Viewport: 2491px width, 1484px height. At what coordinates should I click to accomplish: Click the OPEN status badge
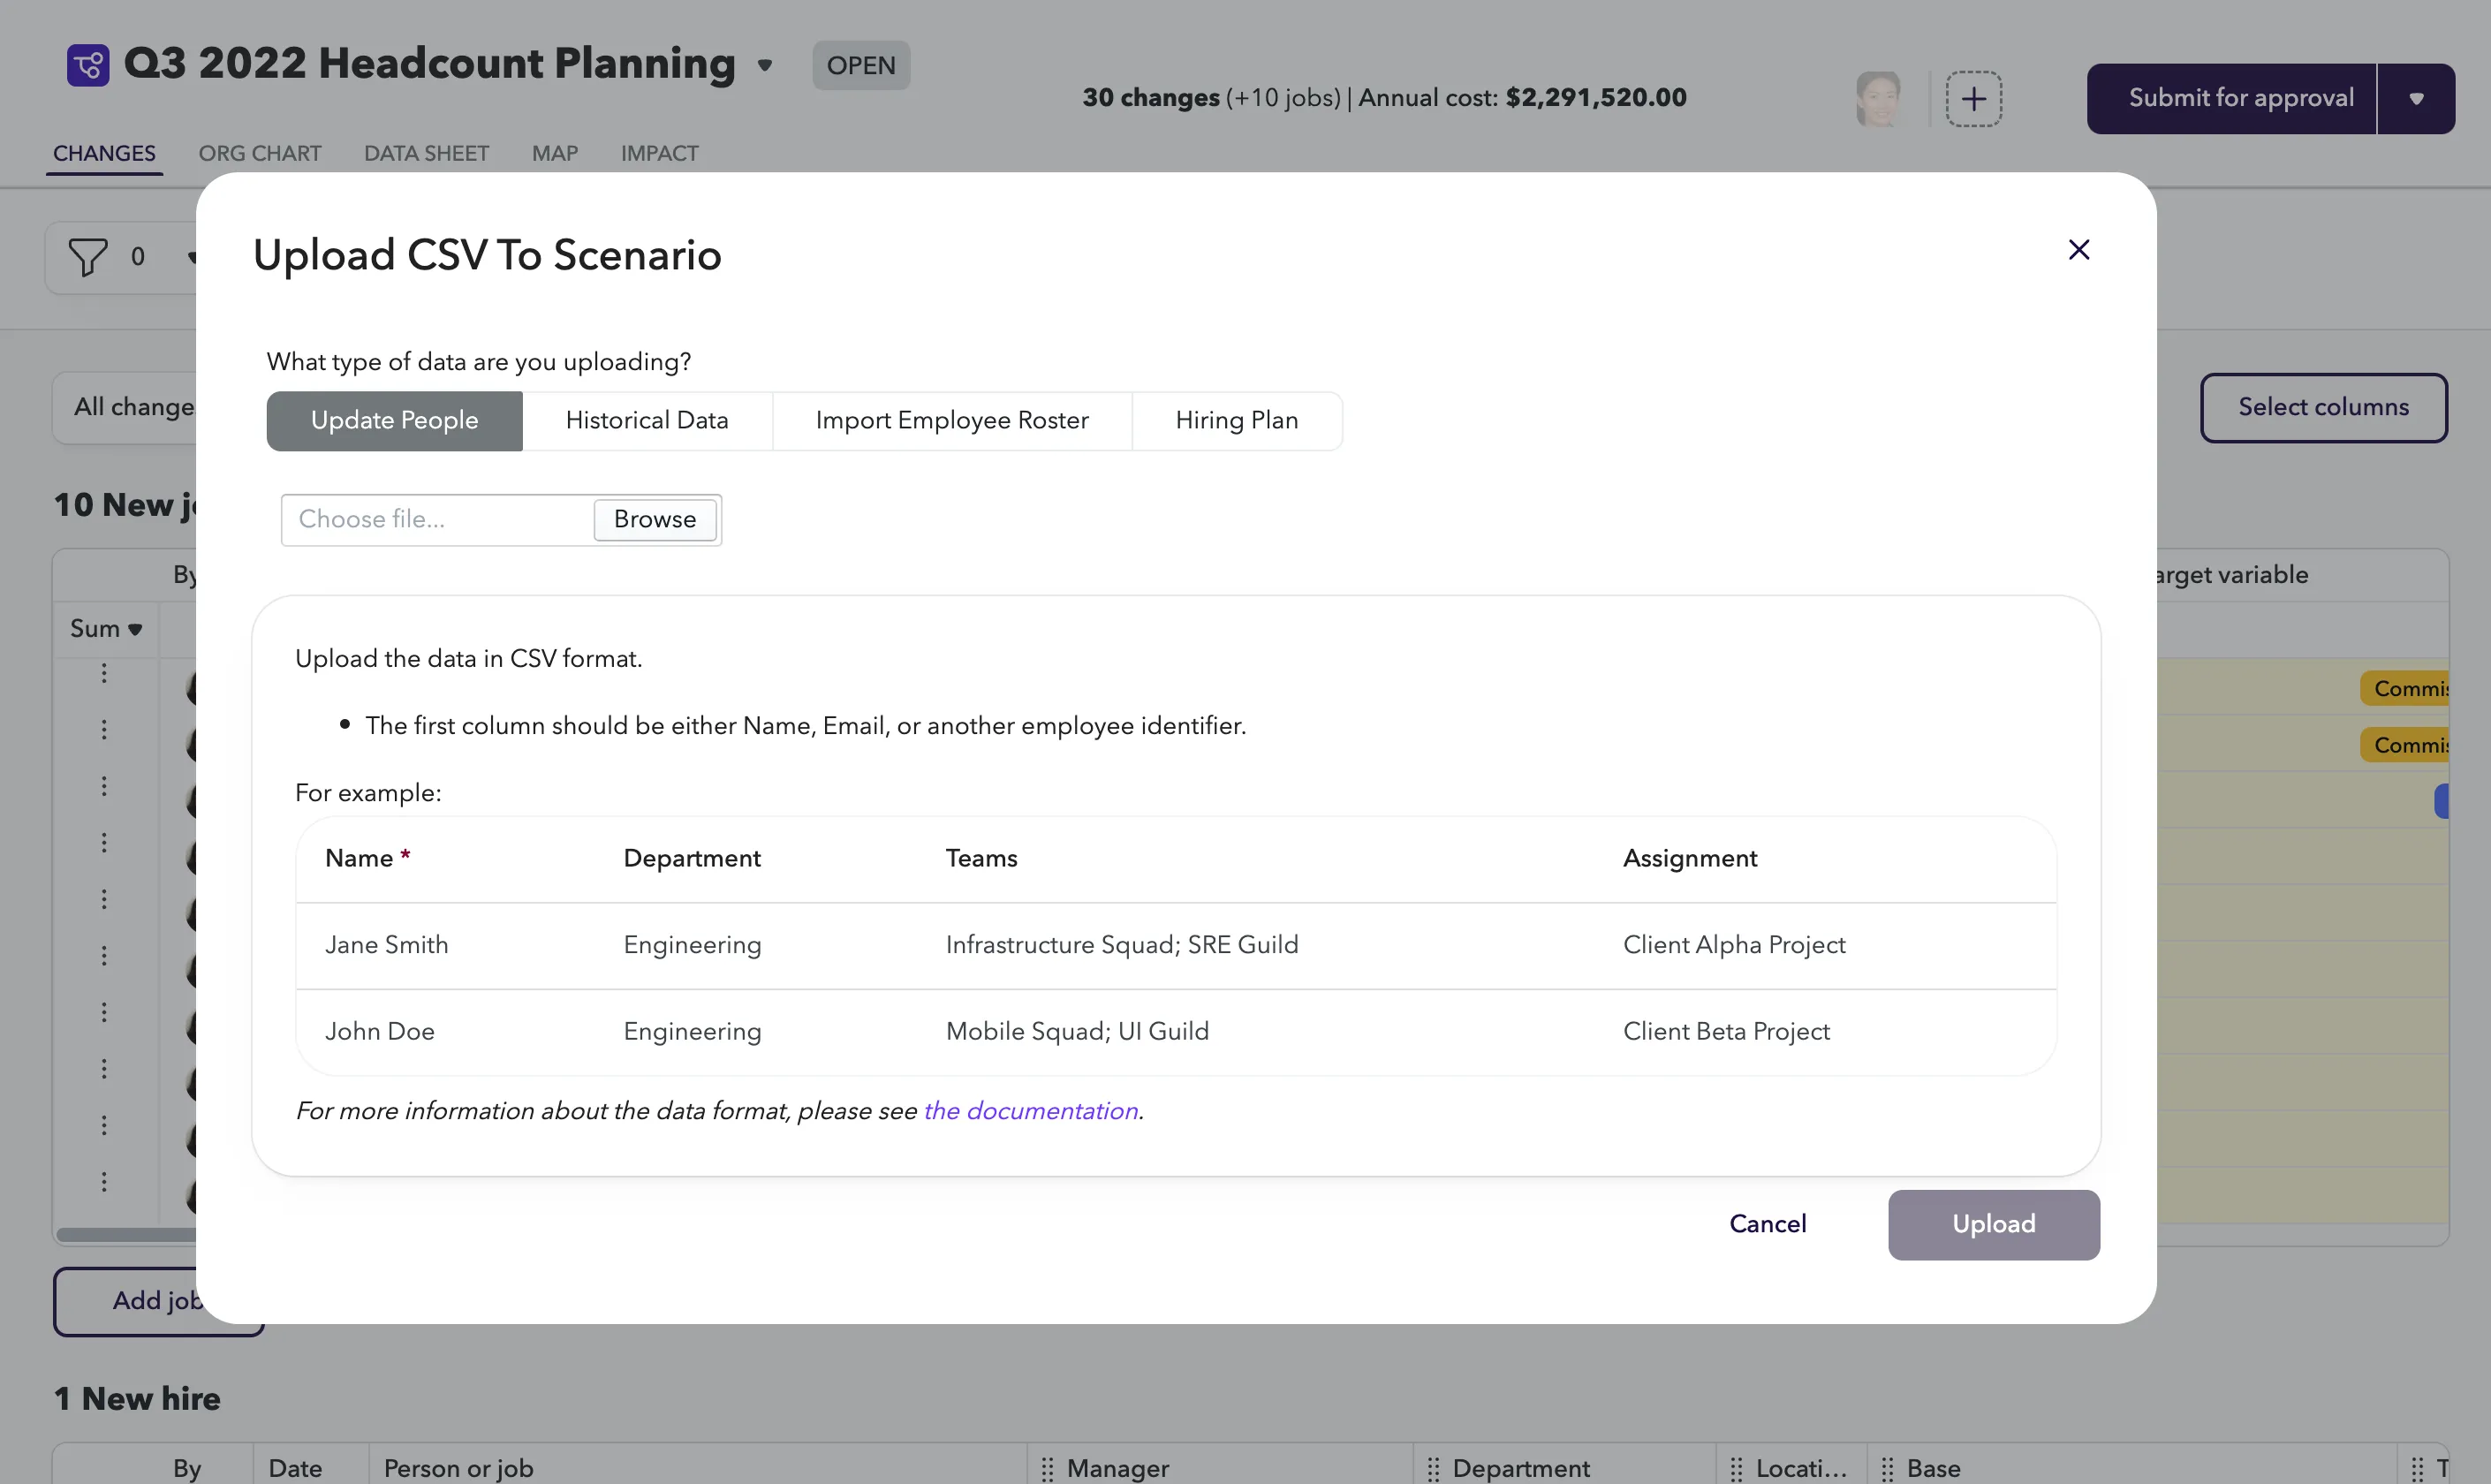[x=861, y=65]
